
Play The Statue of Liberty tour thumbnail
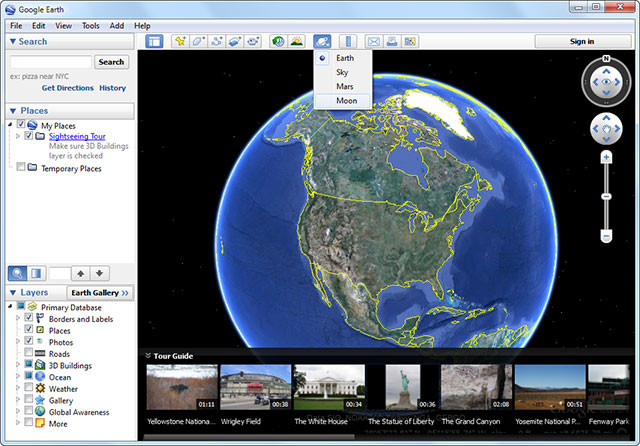pyautogui.click(x=403, y=387)
